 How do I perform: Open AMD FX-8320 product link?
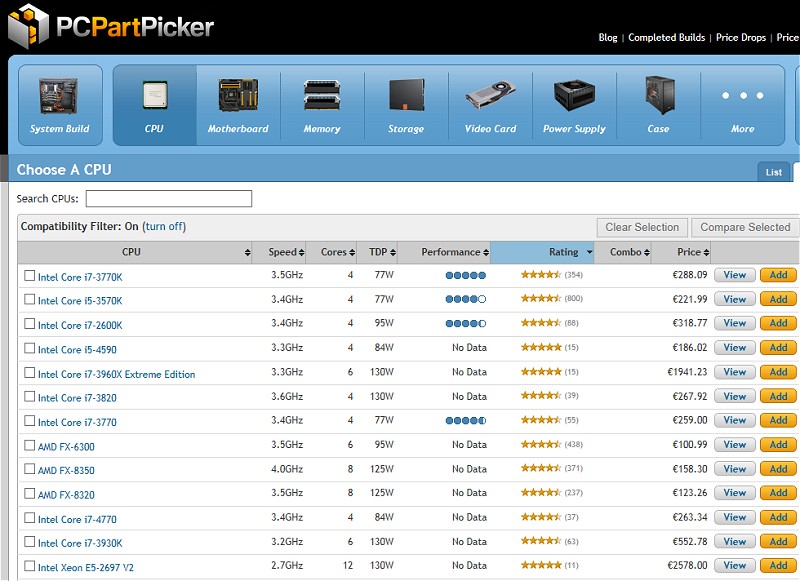coord(66,495)
